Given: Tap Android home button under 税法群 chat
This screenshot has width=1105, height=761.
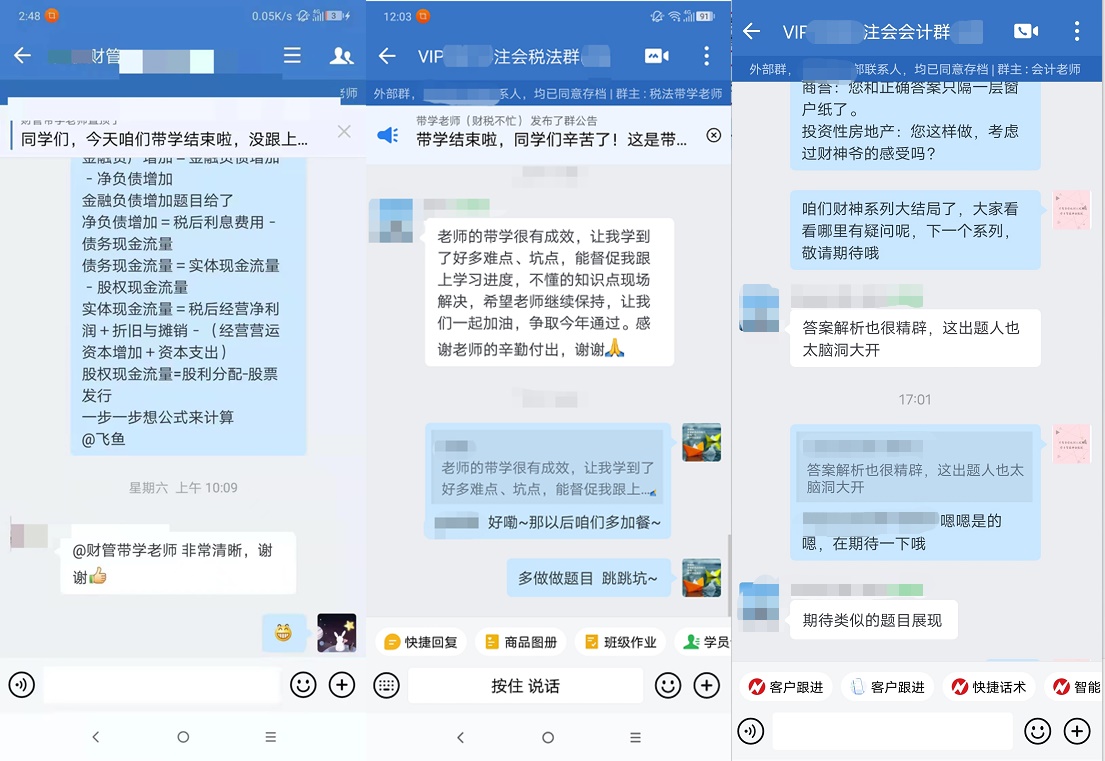Looking at the screenshot, I should (x=548, y=737).
